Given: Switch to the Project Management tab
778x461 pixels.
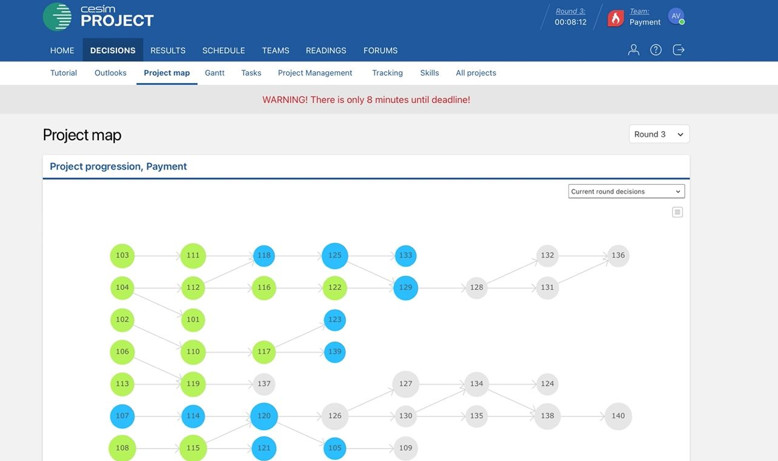Looking at the screenshot, I should (315, 73).
